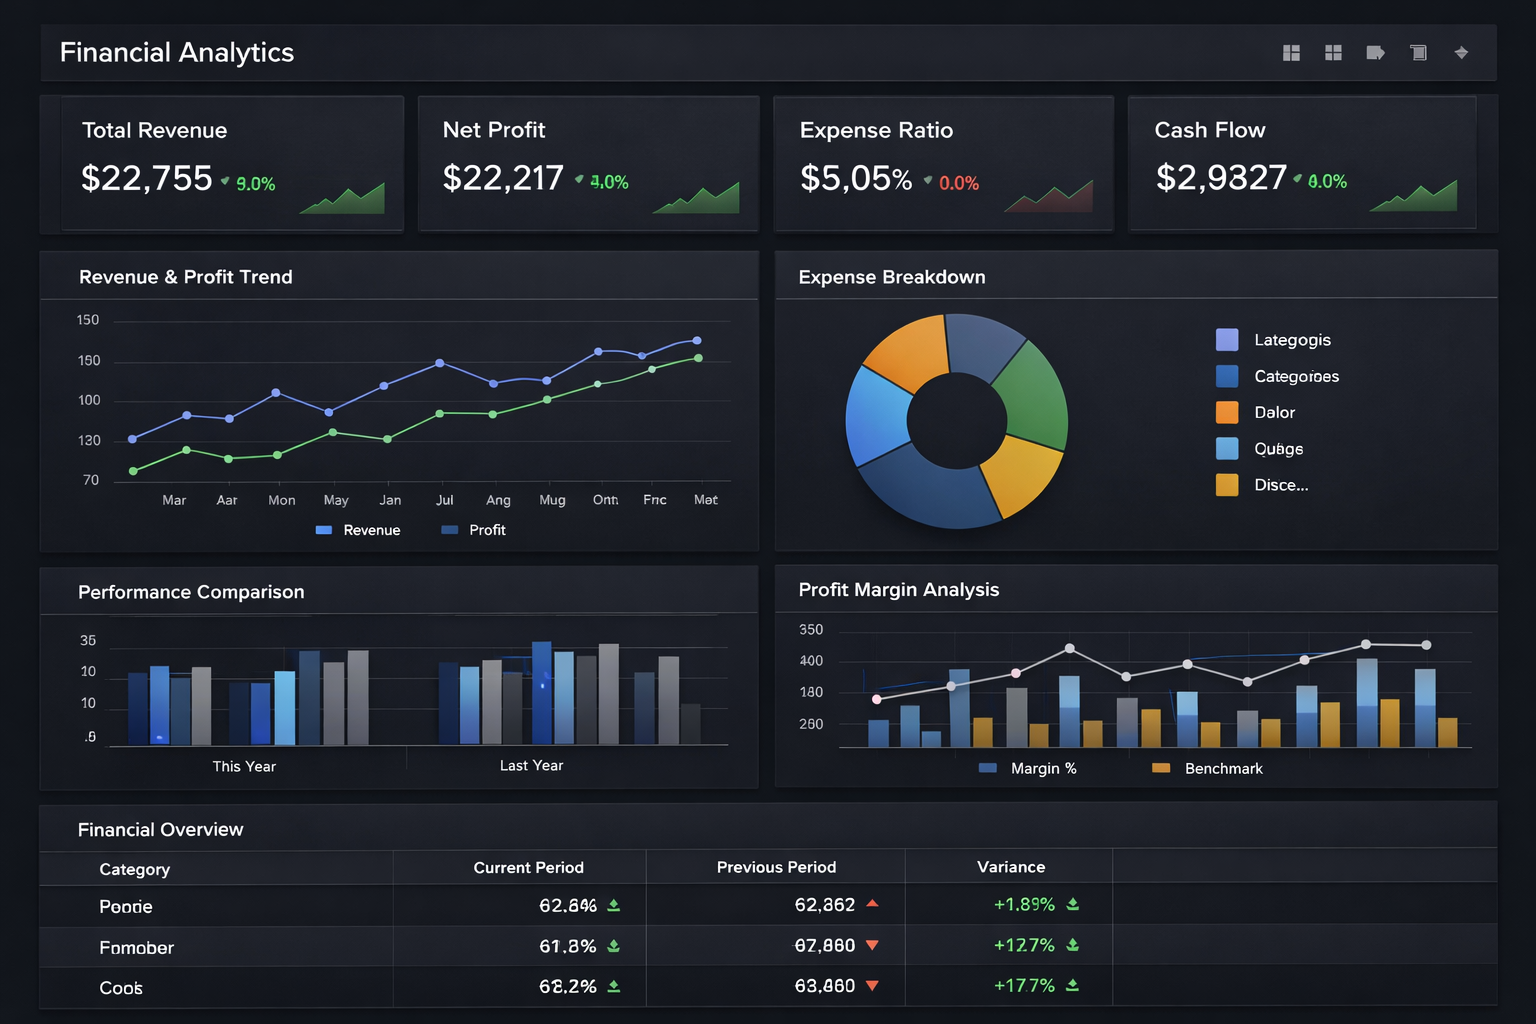Click the green trend arrow beside 4.0%

[580, 181]
